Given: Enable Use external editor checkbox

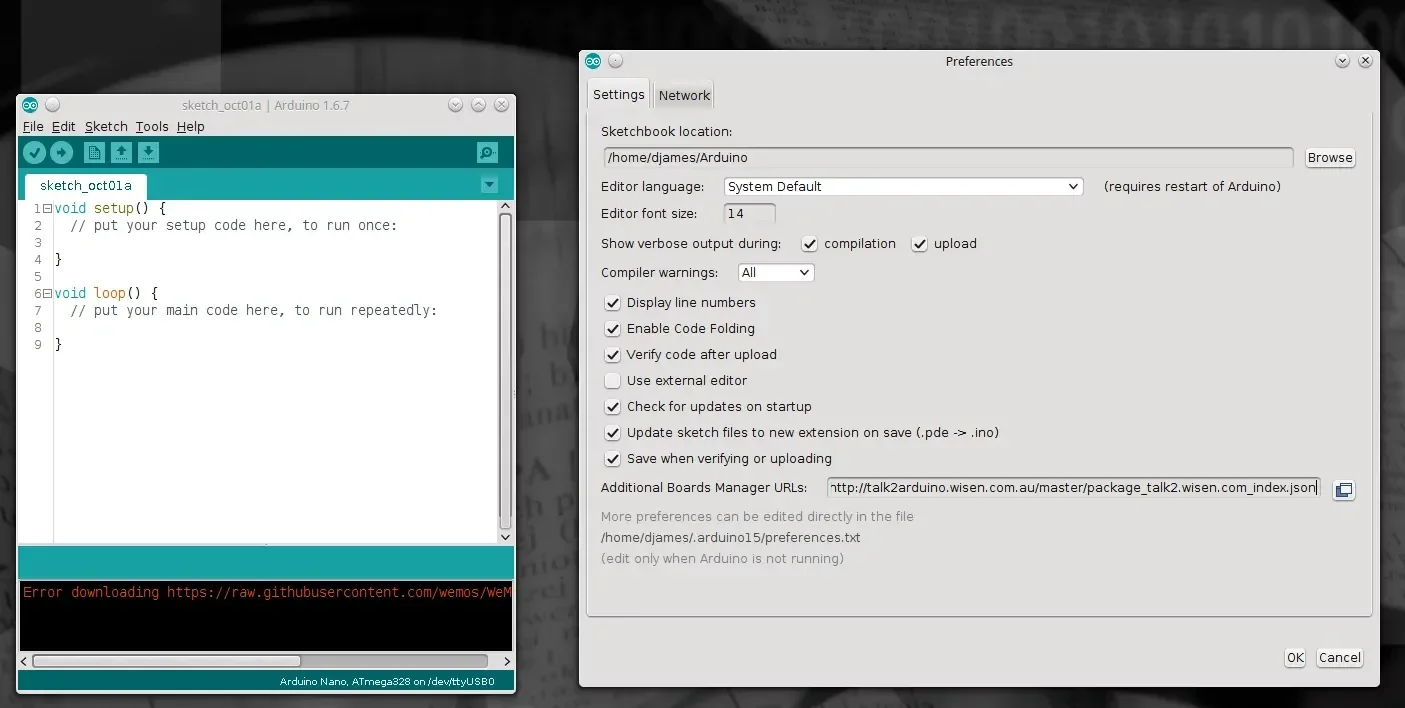Looking at the screenshot, I should point(613,381).
